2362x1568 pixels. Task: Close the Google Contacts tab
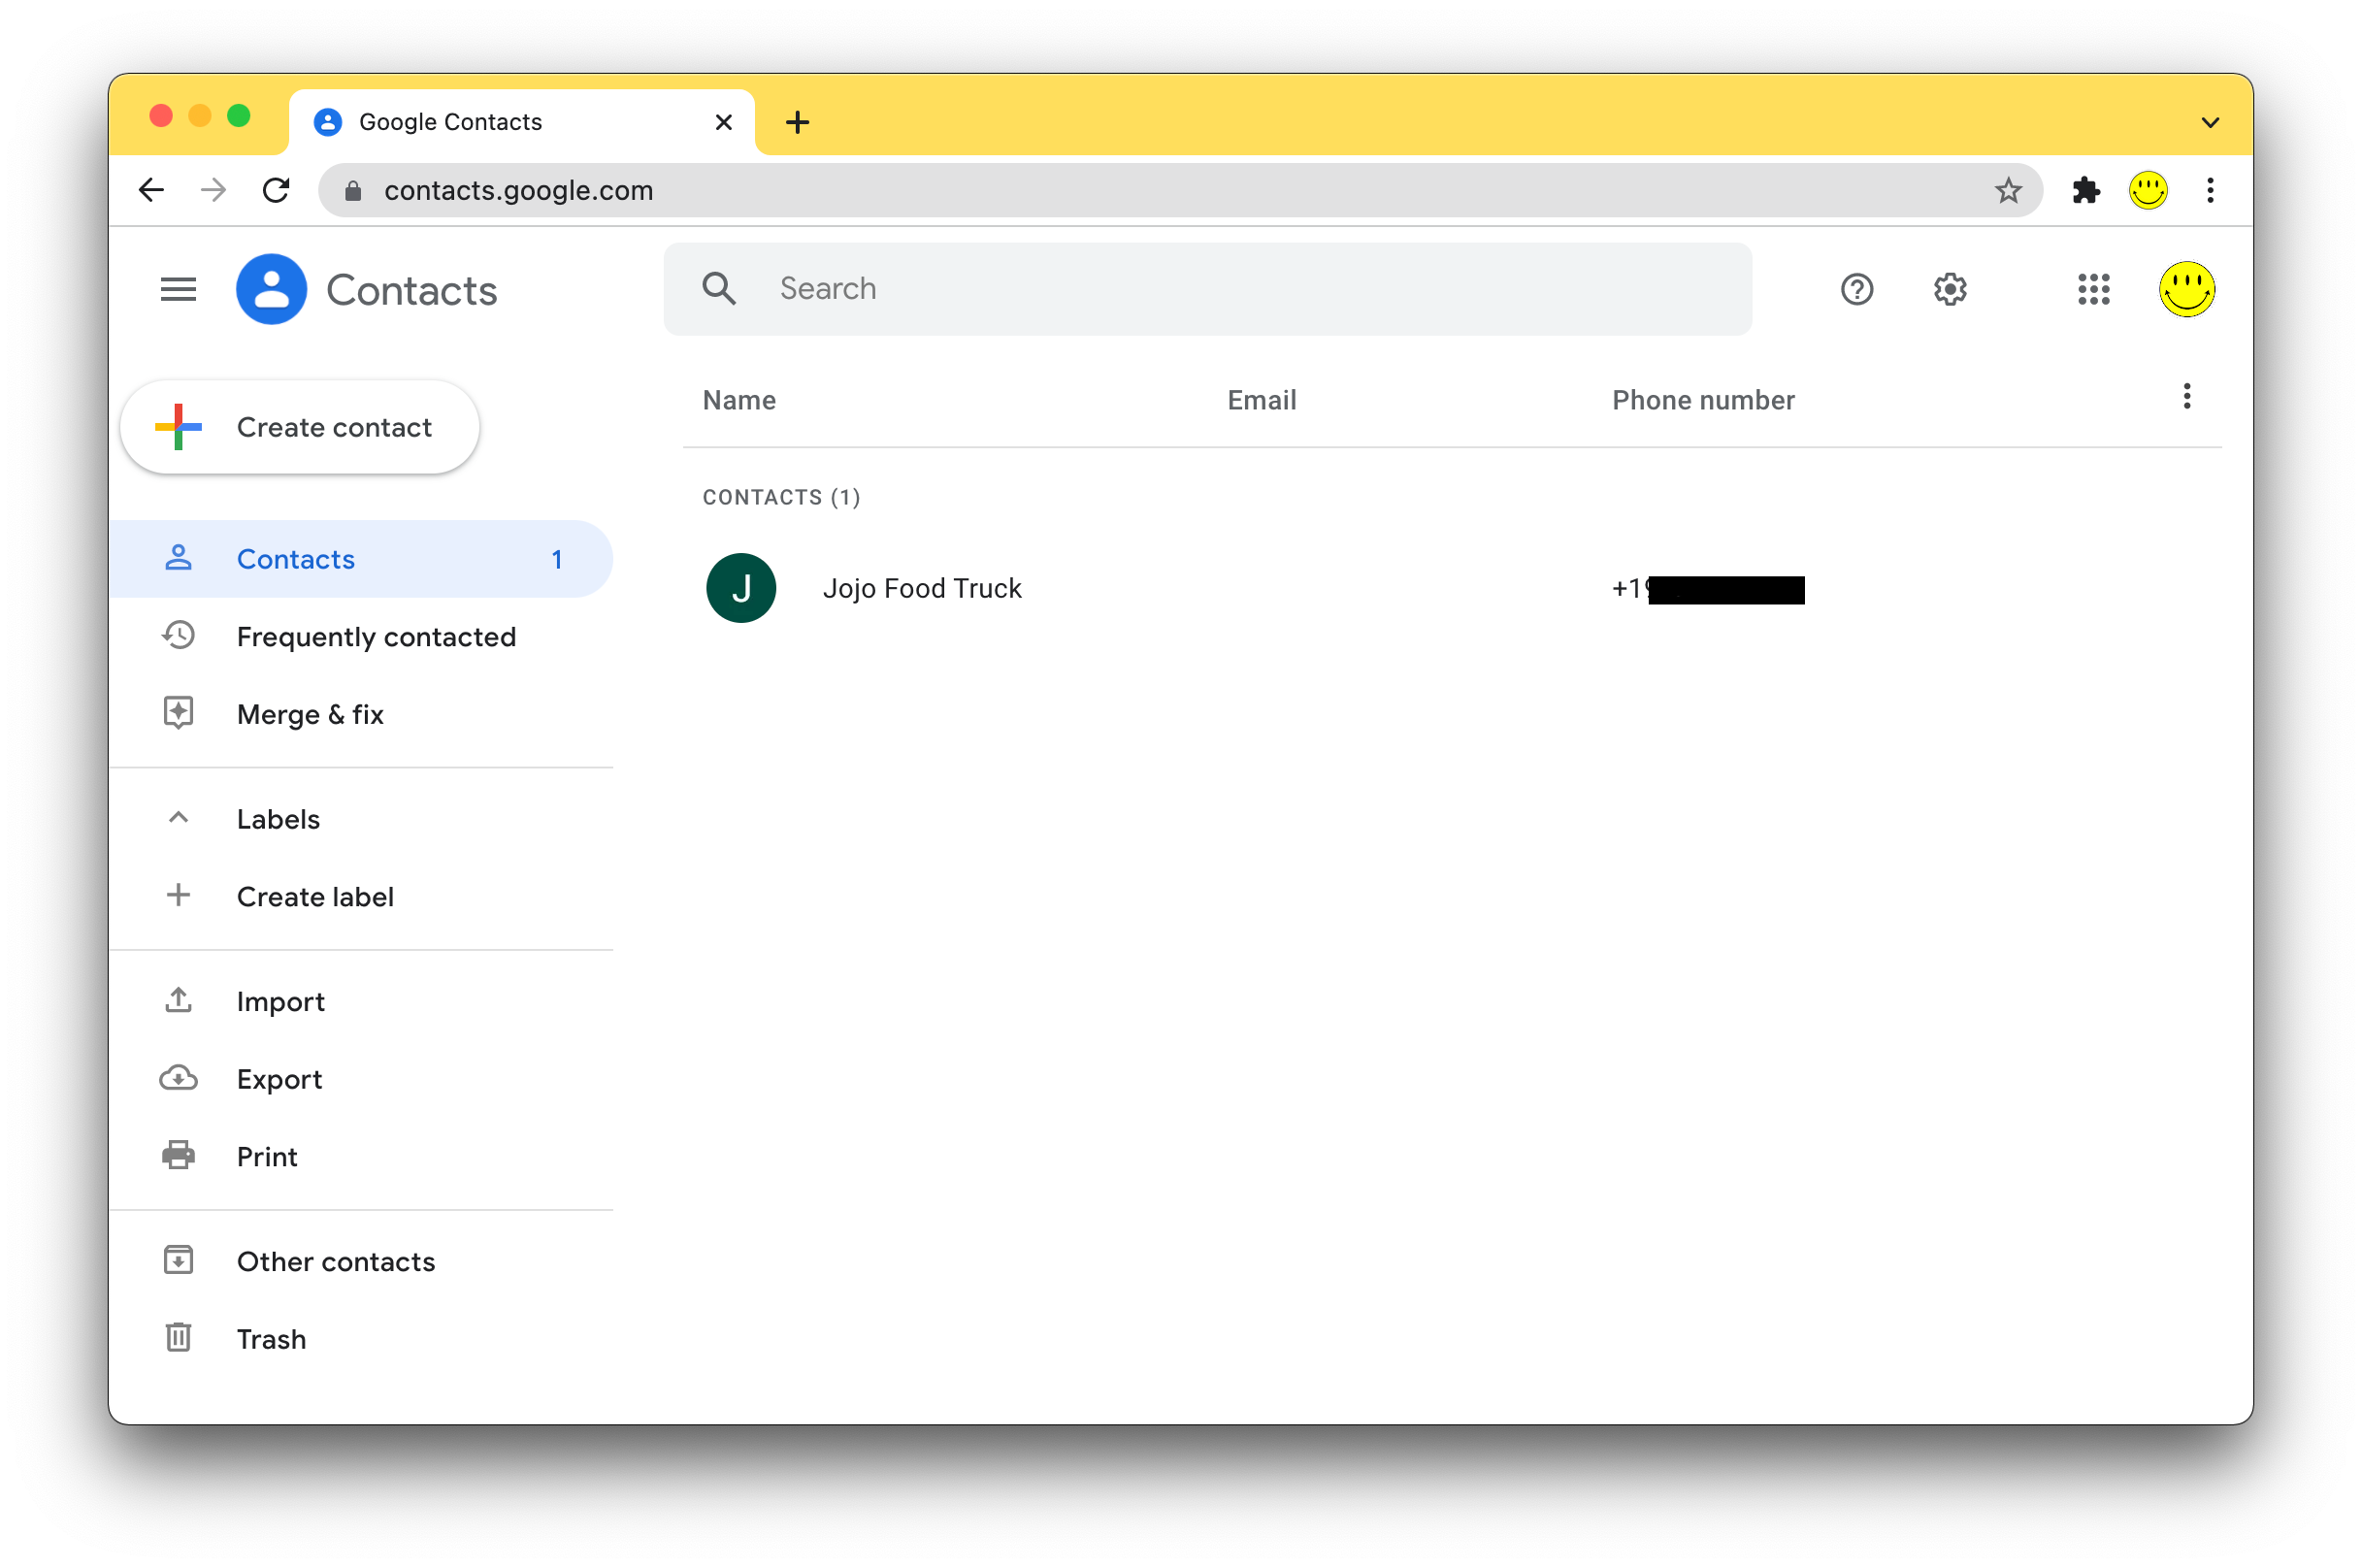(724, 122)
